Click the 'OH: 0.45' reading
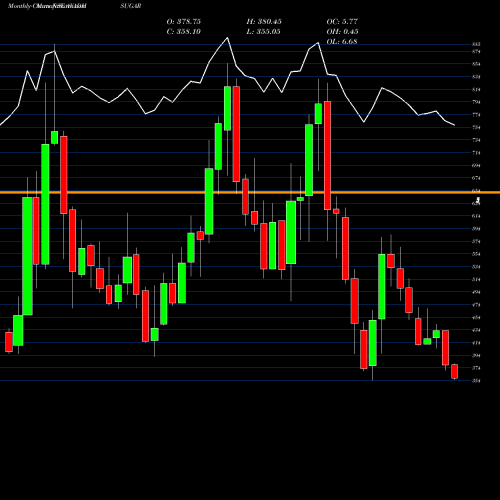Viewport: 500px width, 500px height. 342,32
